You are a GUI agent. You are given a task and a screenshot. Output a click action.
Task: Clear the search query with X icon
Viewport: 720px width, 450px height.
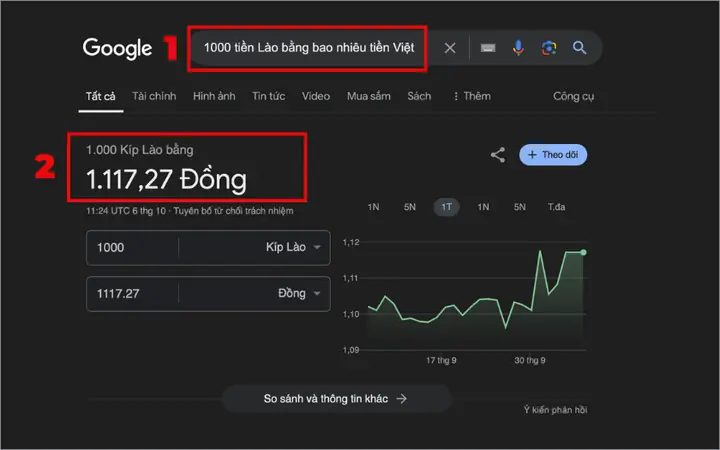pos(450,48)
